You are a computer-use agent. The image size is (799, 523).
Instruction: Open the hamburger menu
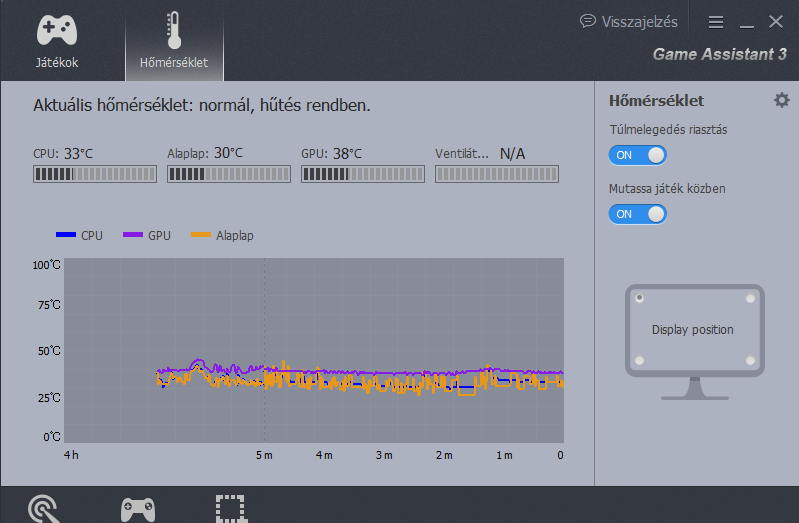[x=716, y=22]
